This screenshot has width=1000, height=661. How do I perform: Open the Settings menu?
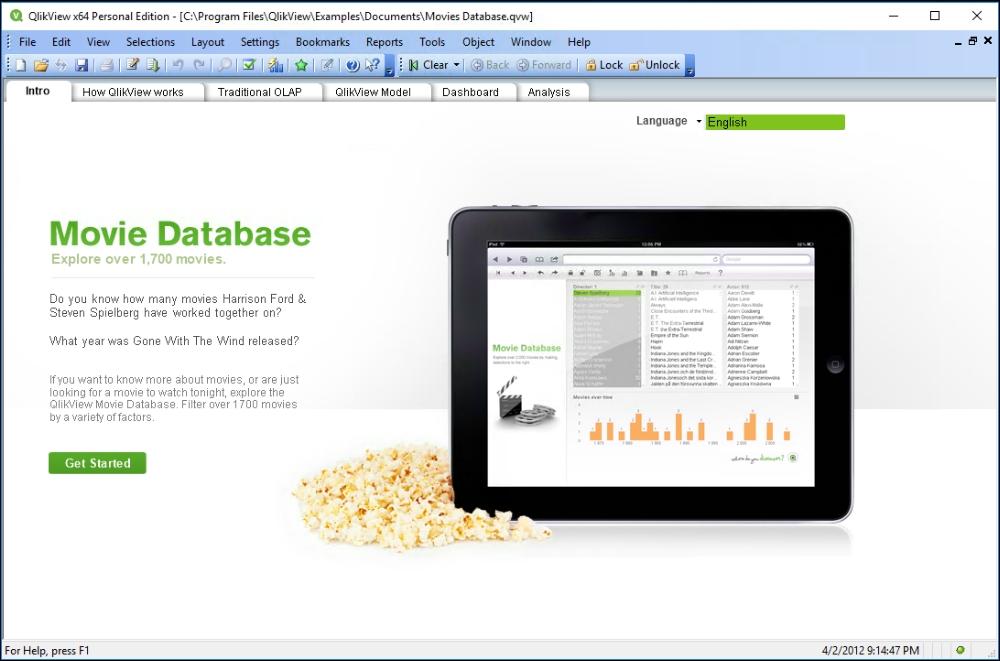tap(260, 42)
